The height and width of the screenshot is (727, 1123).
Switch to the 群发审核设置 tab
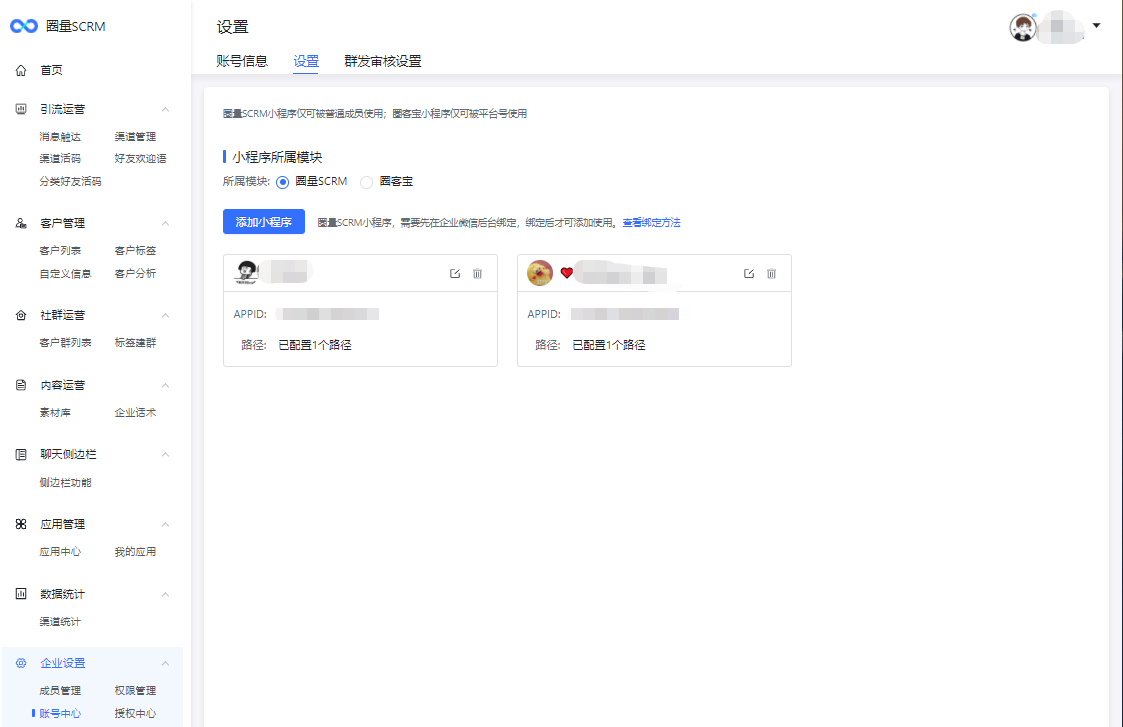pyautogui.click(x=382, y=61)
